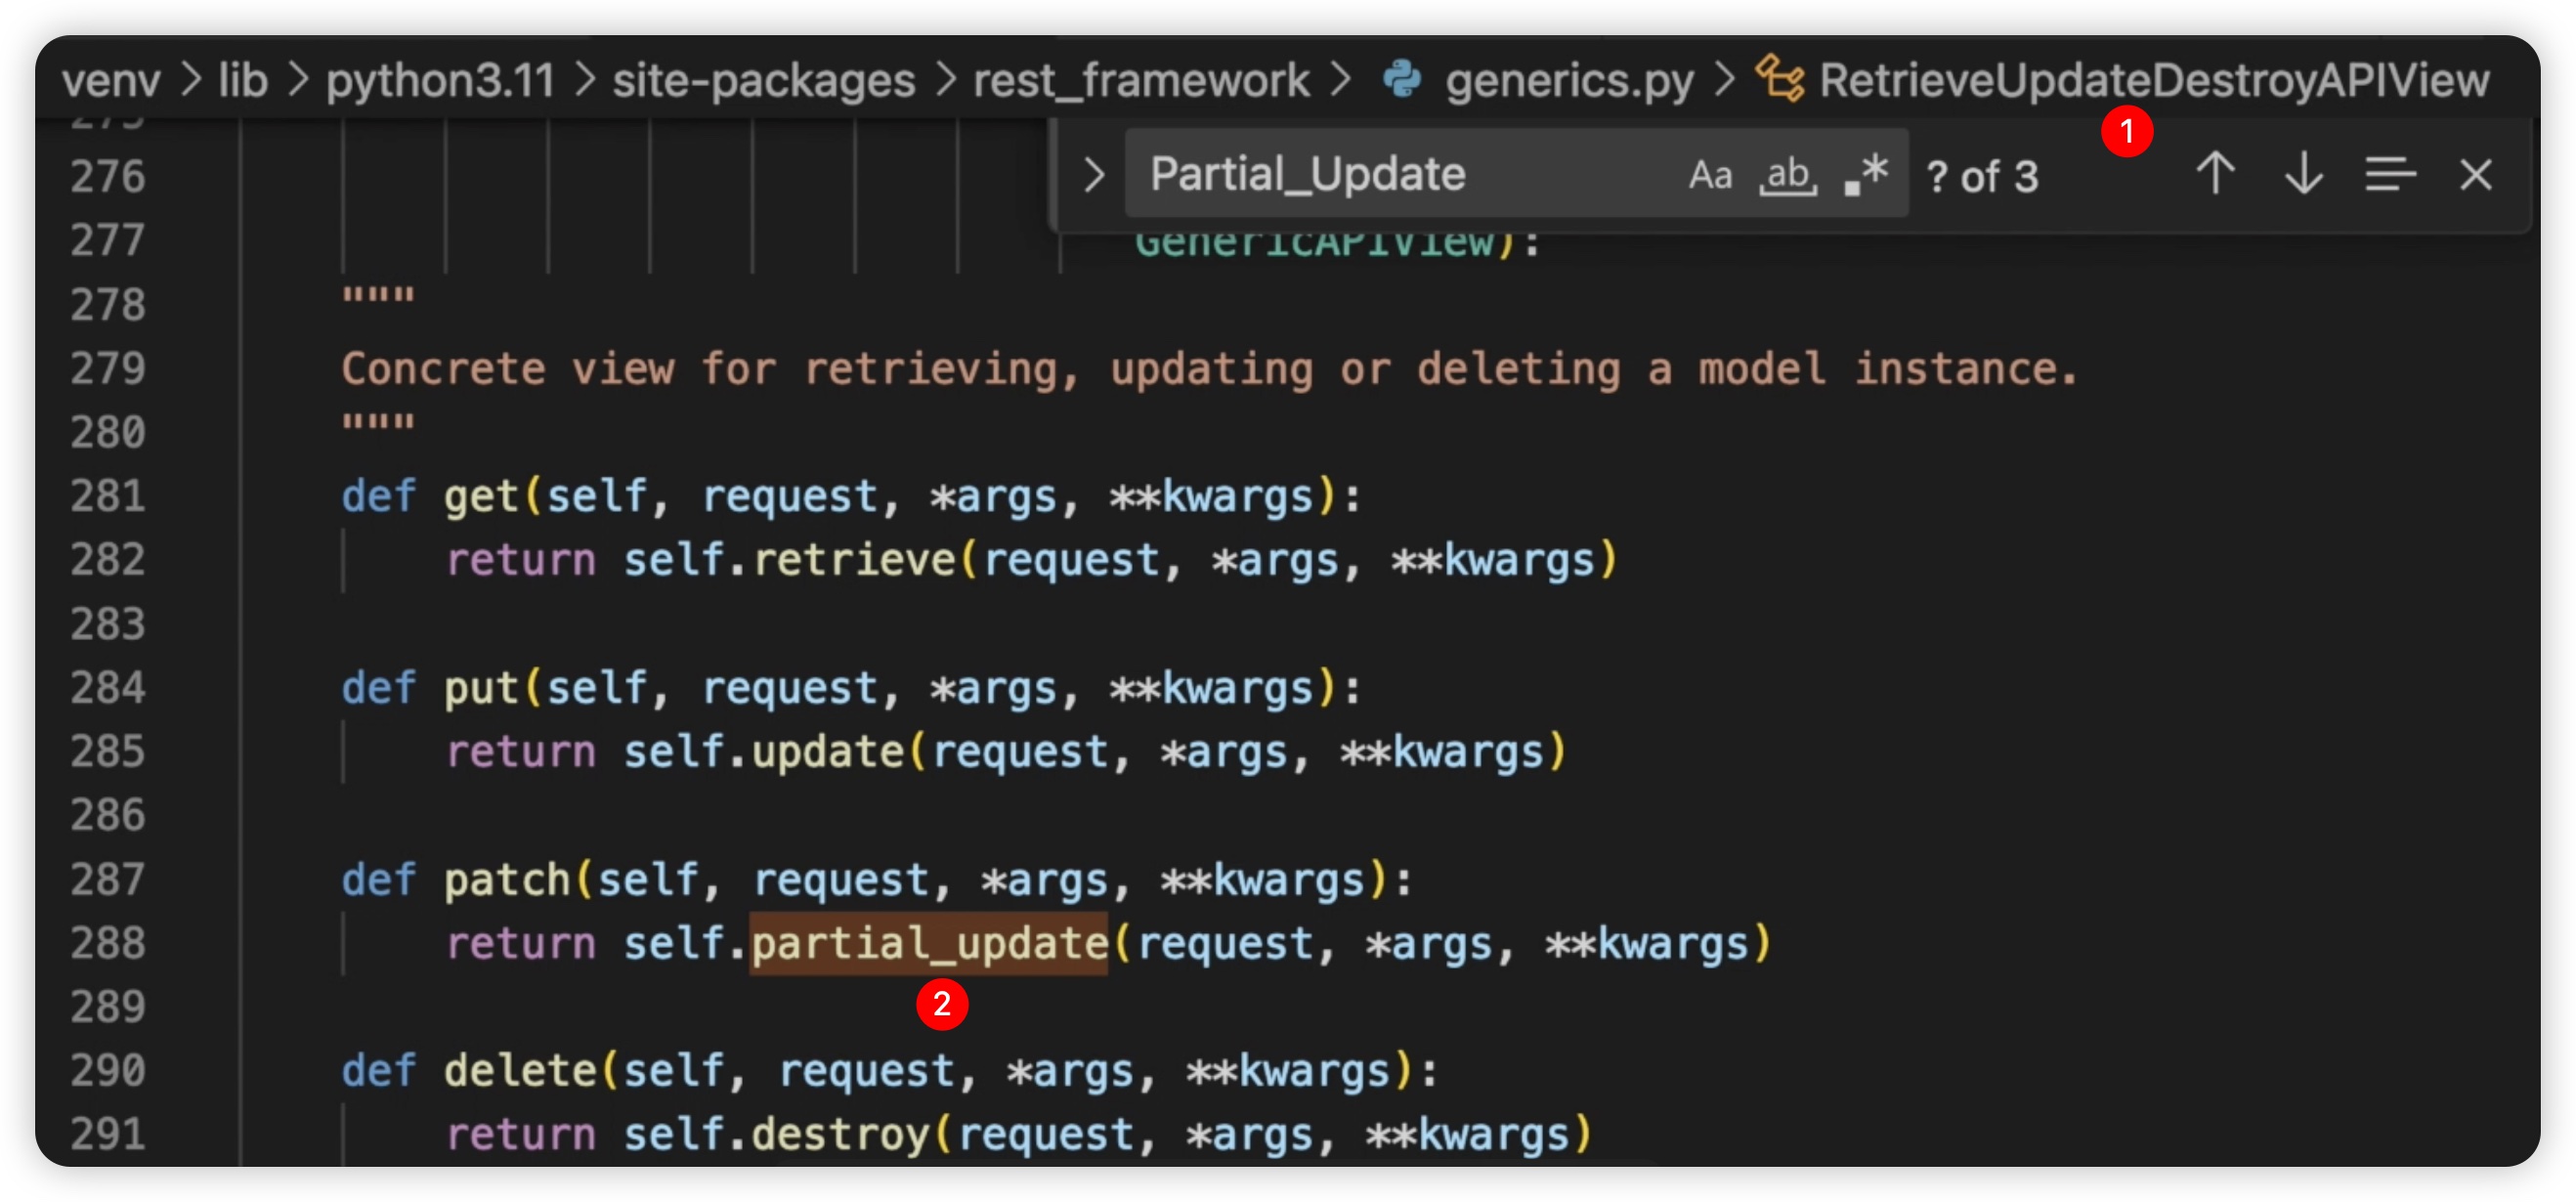Click 'retrieve' call on line 282

point(854,560)
